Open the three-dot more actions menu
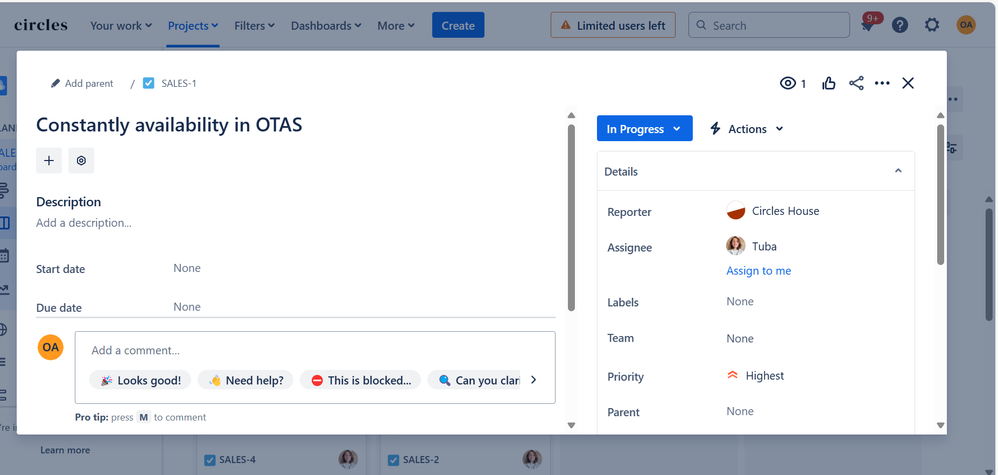 click(x=882, y=83)
